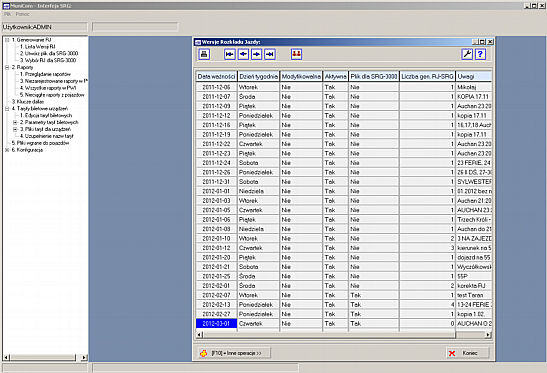Select '3. Wybór RJ dla SRG-3000'
Screen dimensions: 547x373
48,60
